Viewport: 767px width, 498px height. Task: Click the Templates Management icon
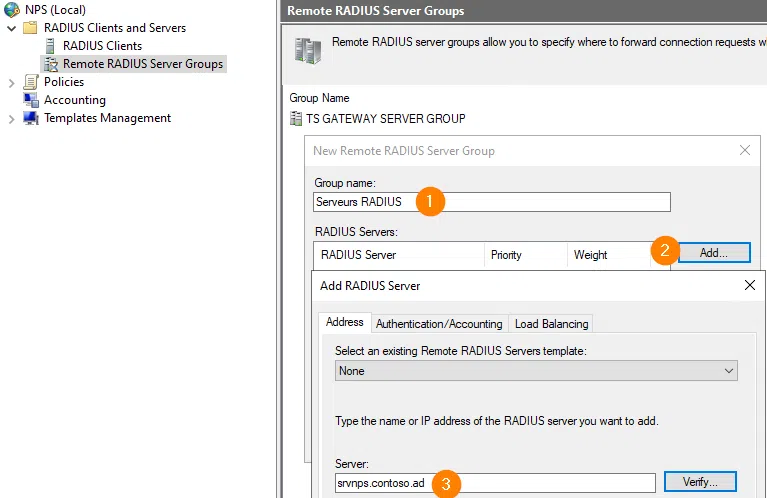click(31, 118)
